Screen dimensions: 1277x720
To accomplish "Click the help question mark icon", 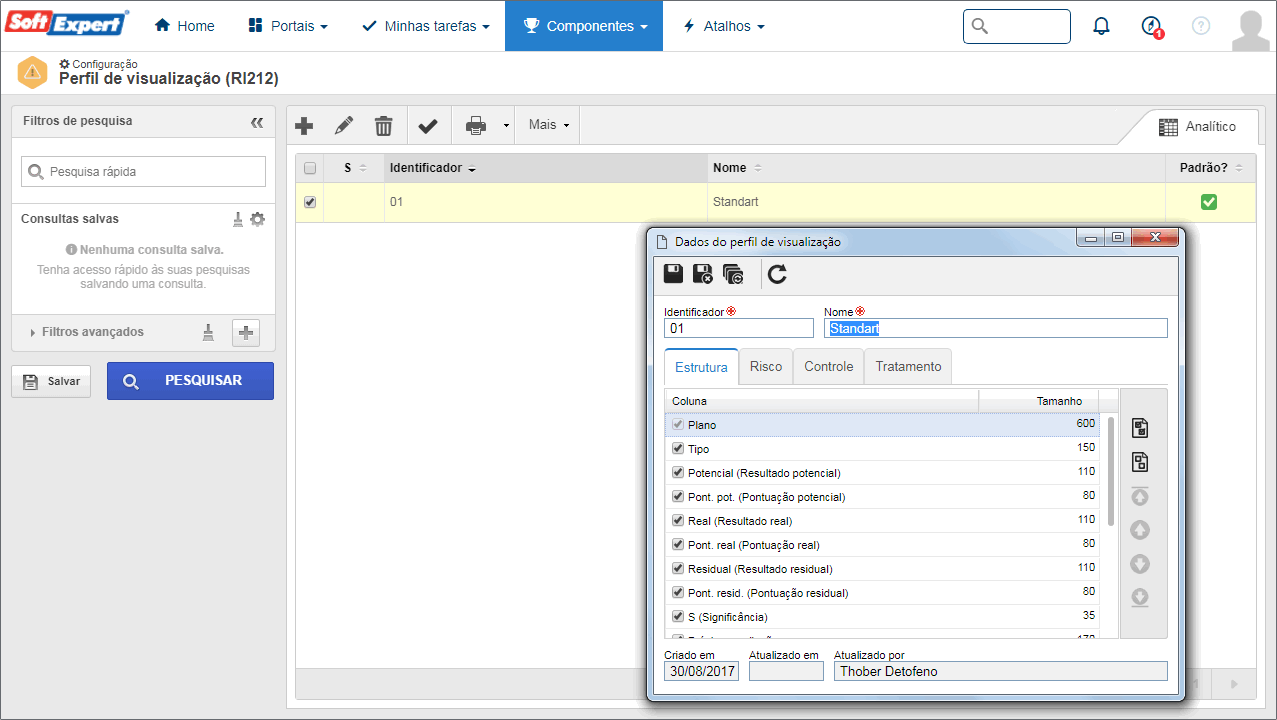I will coord(1201,26).
